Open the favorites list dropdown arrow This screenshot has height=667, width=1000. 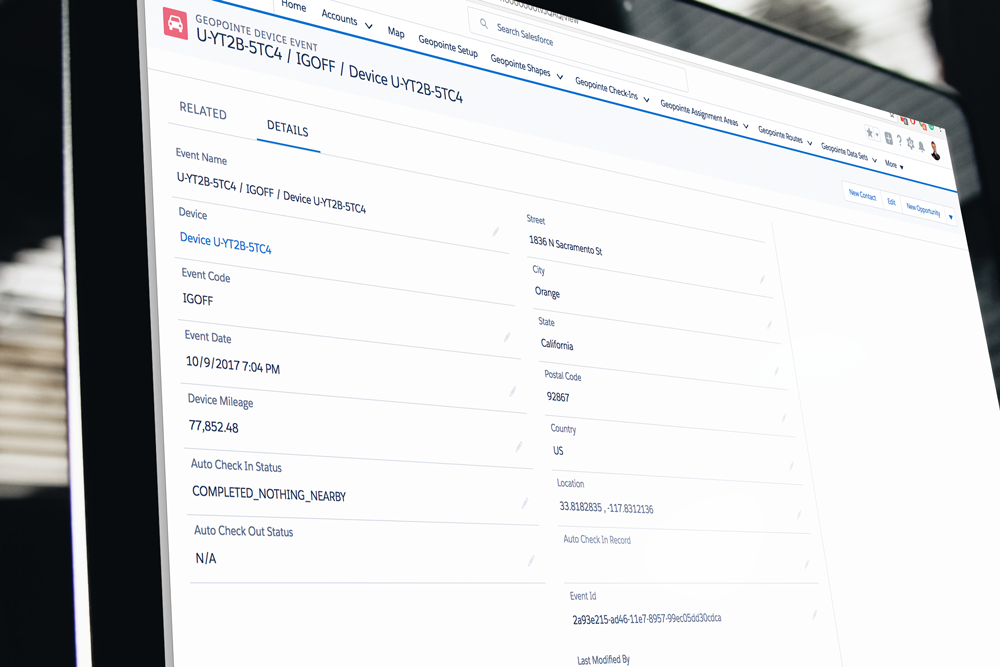click(877, 135)
